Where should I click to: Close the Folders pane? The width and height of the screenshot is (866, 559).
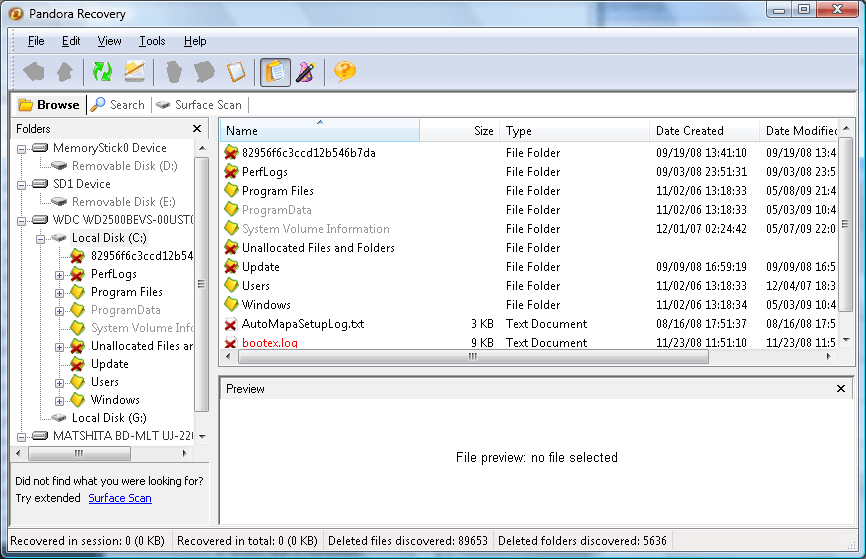coord(197,129)
